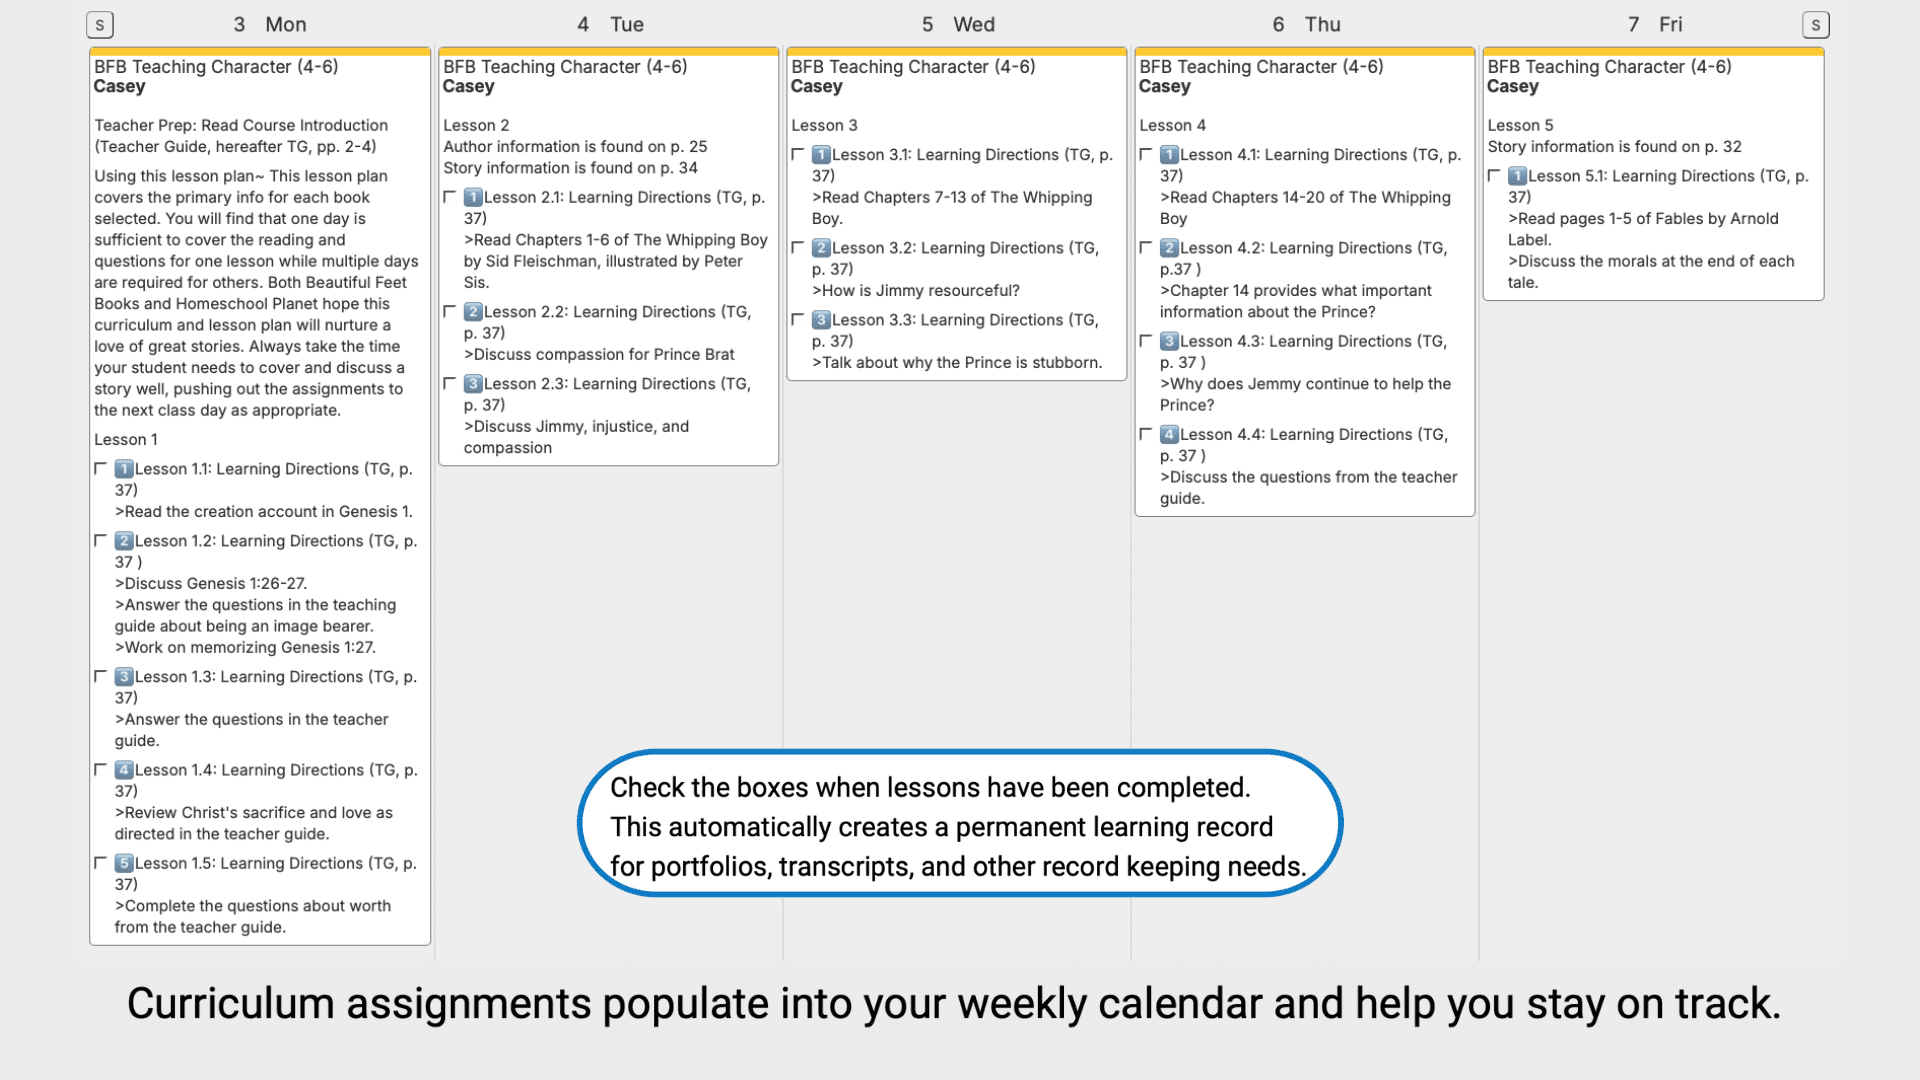Select the 6 Thu day header
This screenshot has height=1080, width=1920.
1306,25
